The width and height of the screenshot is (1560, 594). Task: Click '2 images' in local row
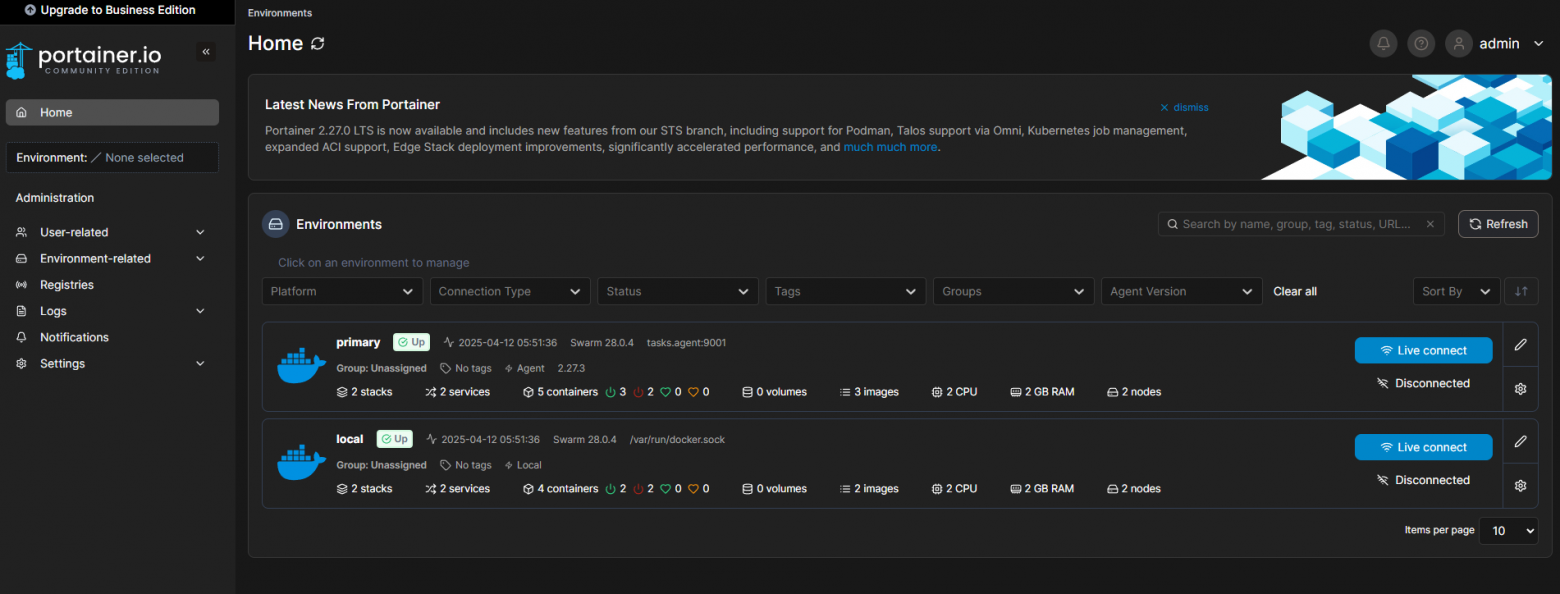(869, 489)
